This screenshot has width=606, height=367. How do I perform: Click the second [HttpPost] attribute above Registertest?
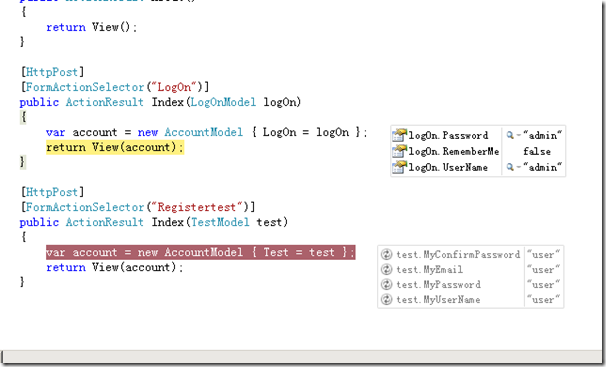pos(52,192)
